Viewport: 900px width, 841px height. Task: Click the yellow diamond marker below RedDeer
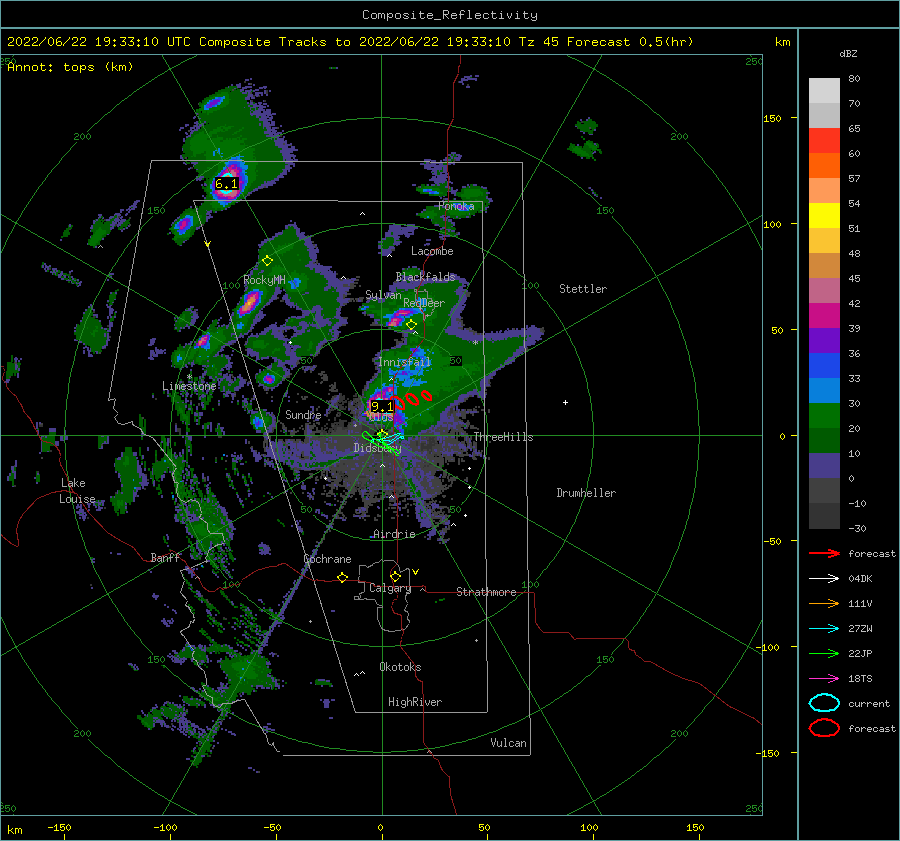point(411,325)
